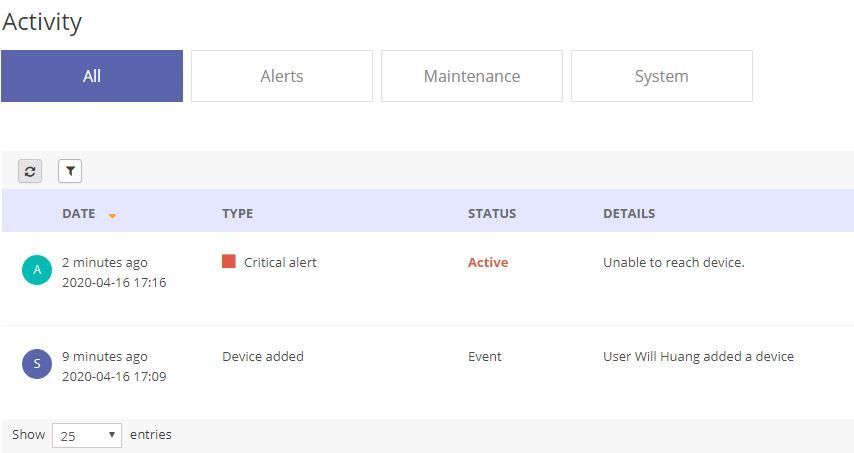
Task: Open the activity filter options
Action: (x=70, y=172)
